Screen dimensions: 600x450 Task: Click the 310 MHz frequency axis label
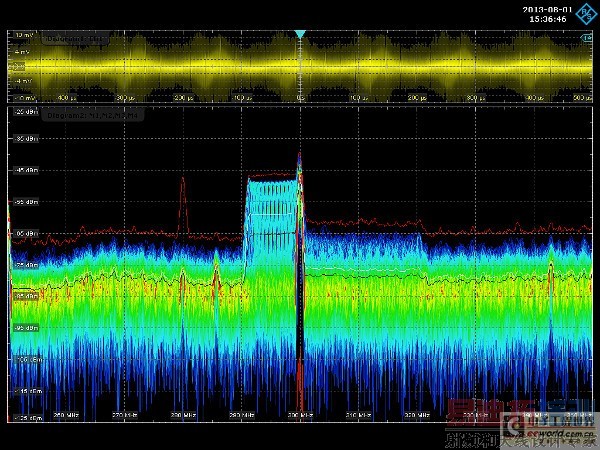(359, 415)
